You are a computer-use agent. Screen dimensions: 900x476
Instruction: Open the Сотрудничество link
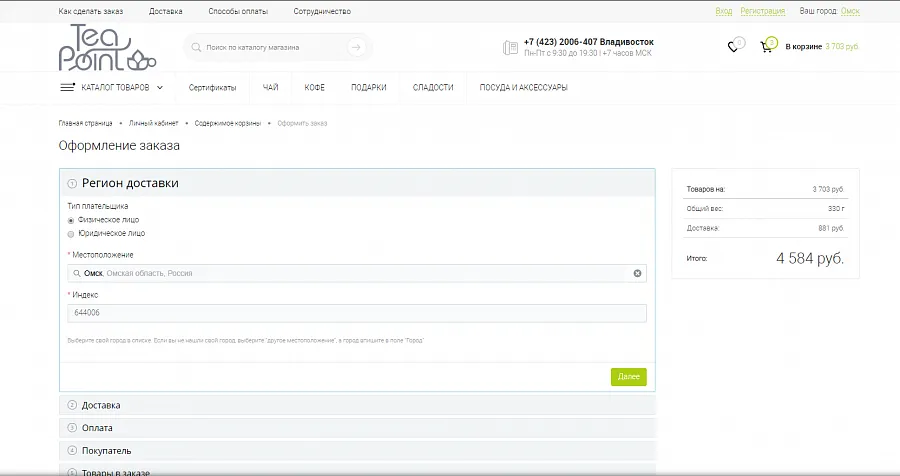[322, 11]
